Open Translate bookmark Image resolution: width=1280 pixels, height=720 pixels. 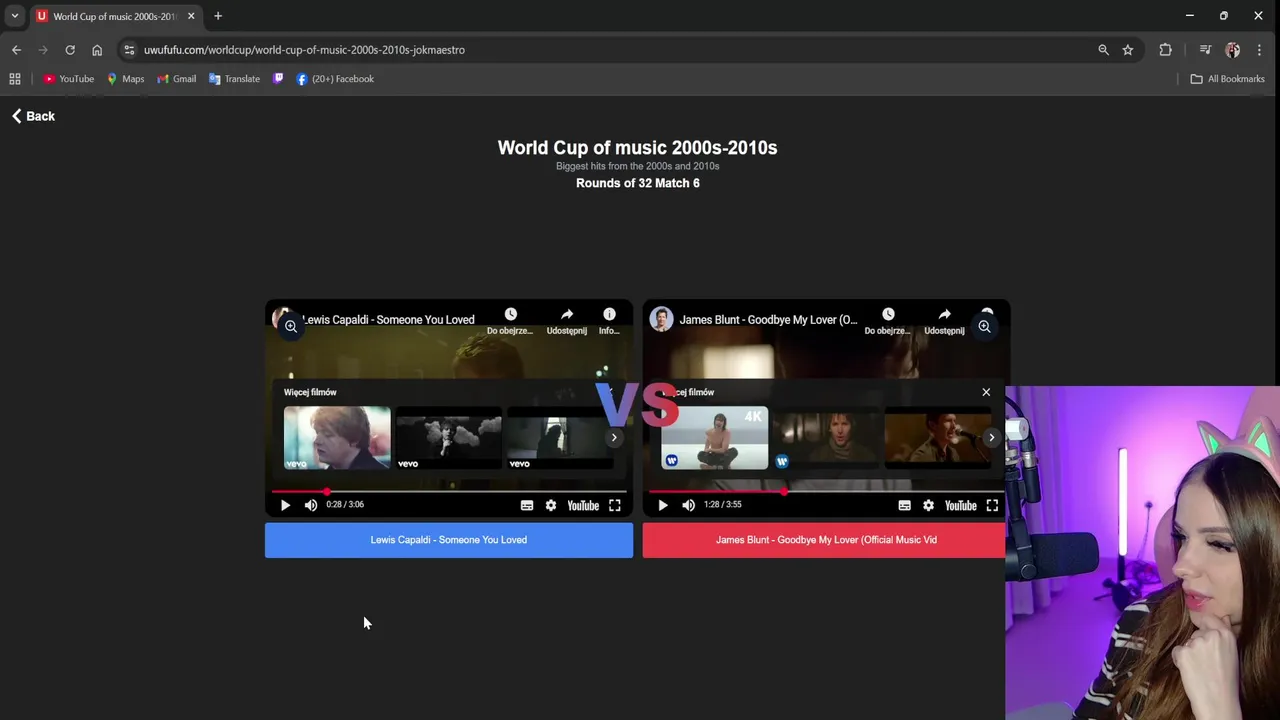pos(234,79)
